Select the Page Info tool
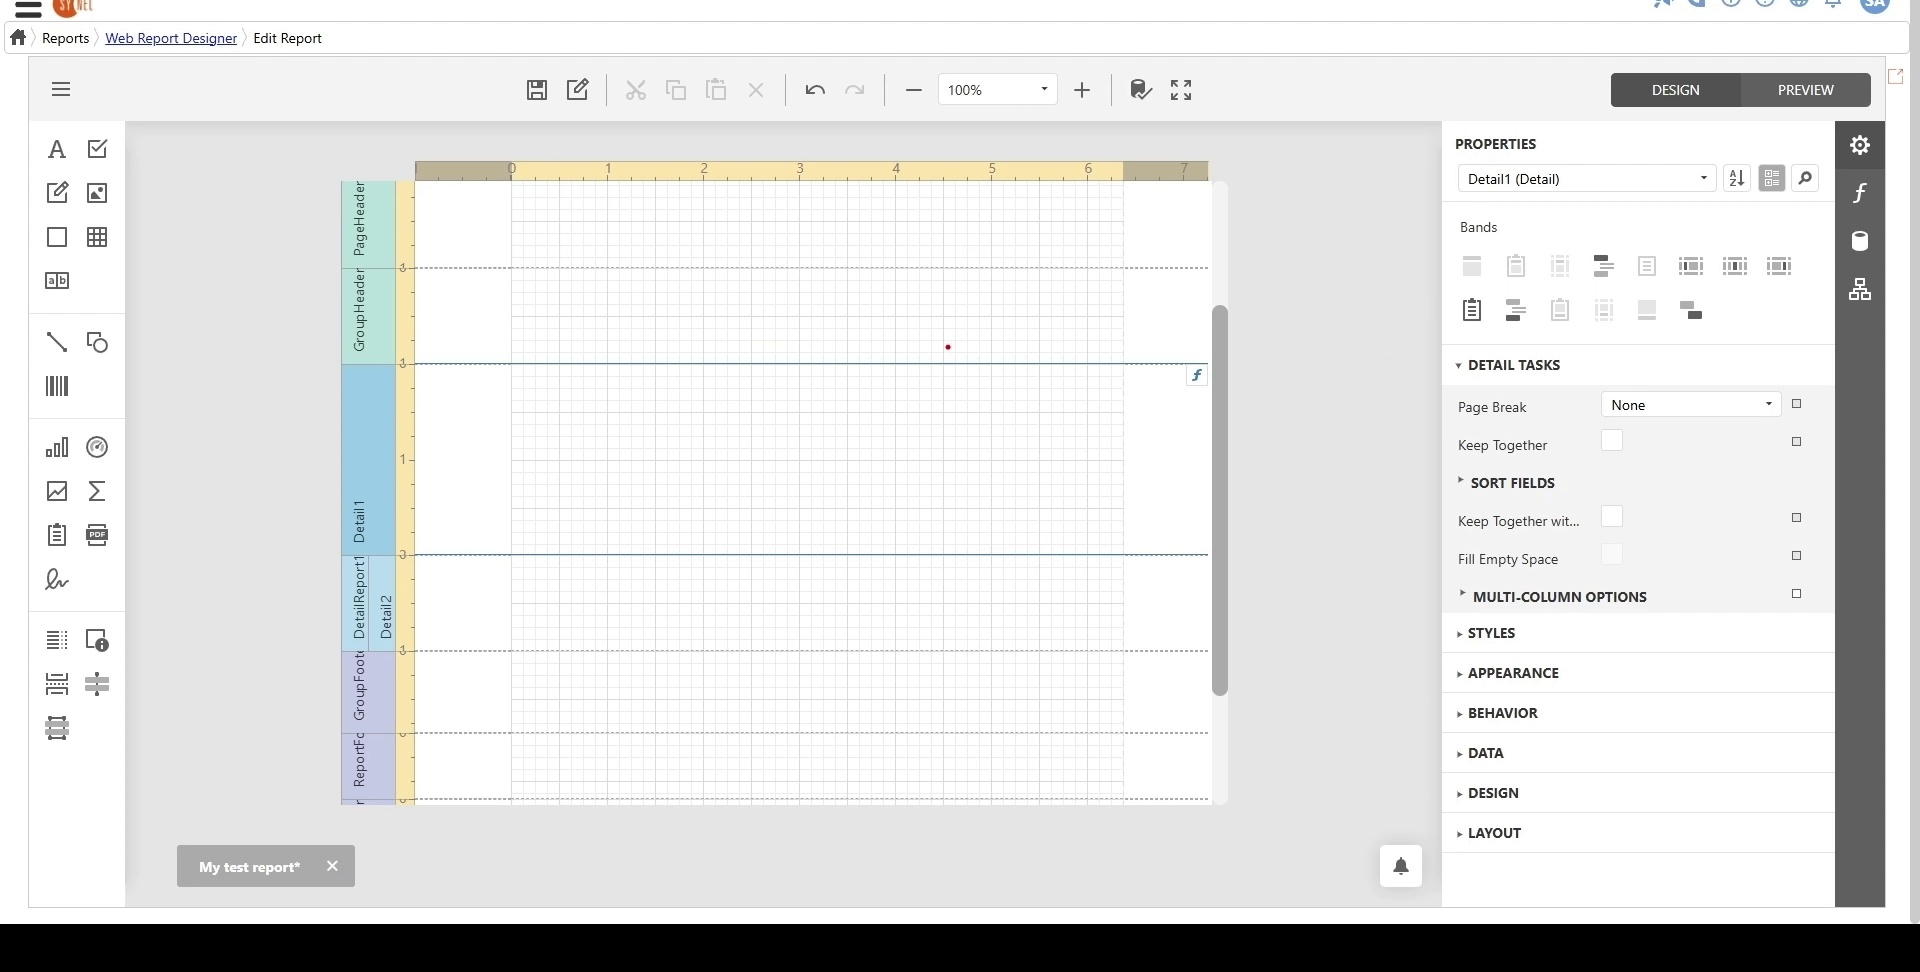This screenshot has height=972, width=1920. 97,640
